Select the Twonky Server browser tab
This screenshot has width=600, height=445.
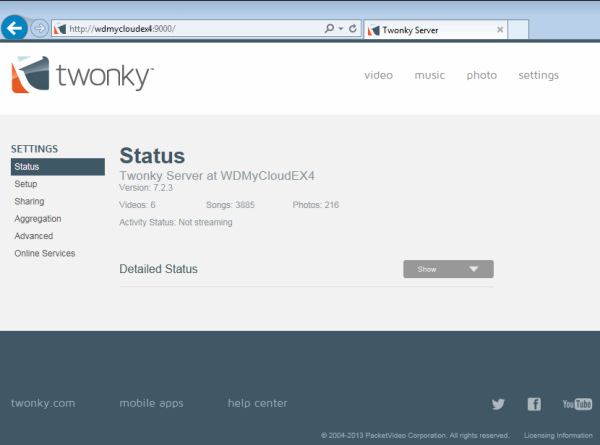(435, 30)
